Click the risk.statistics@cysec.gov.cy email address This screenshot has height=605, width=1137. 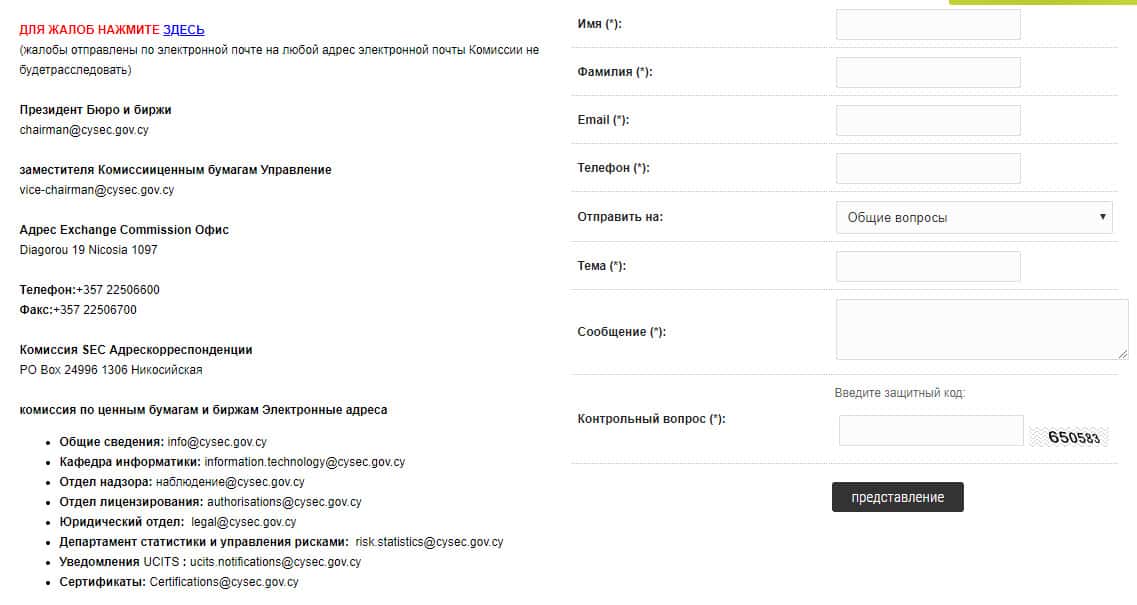coord(429,542)
